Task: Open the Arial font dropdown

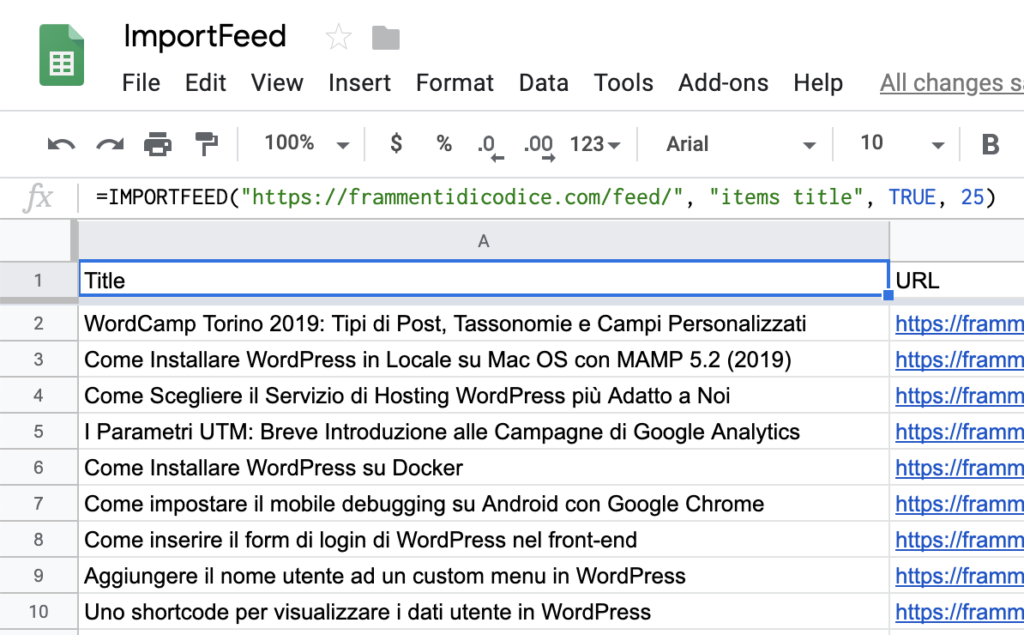Action: (741, 144)
